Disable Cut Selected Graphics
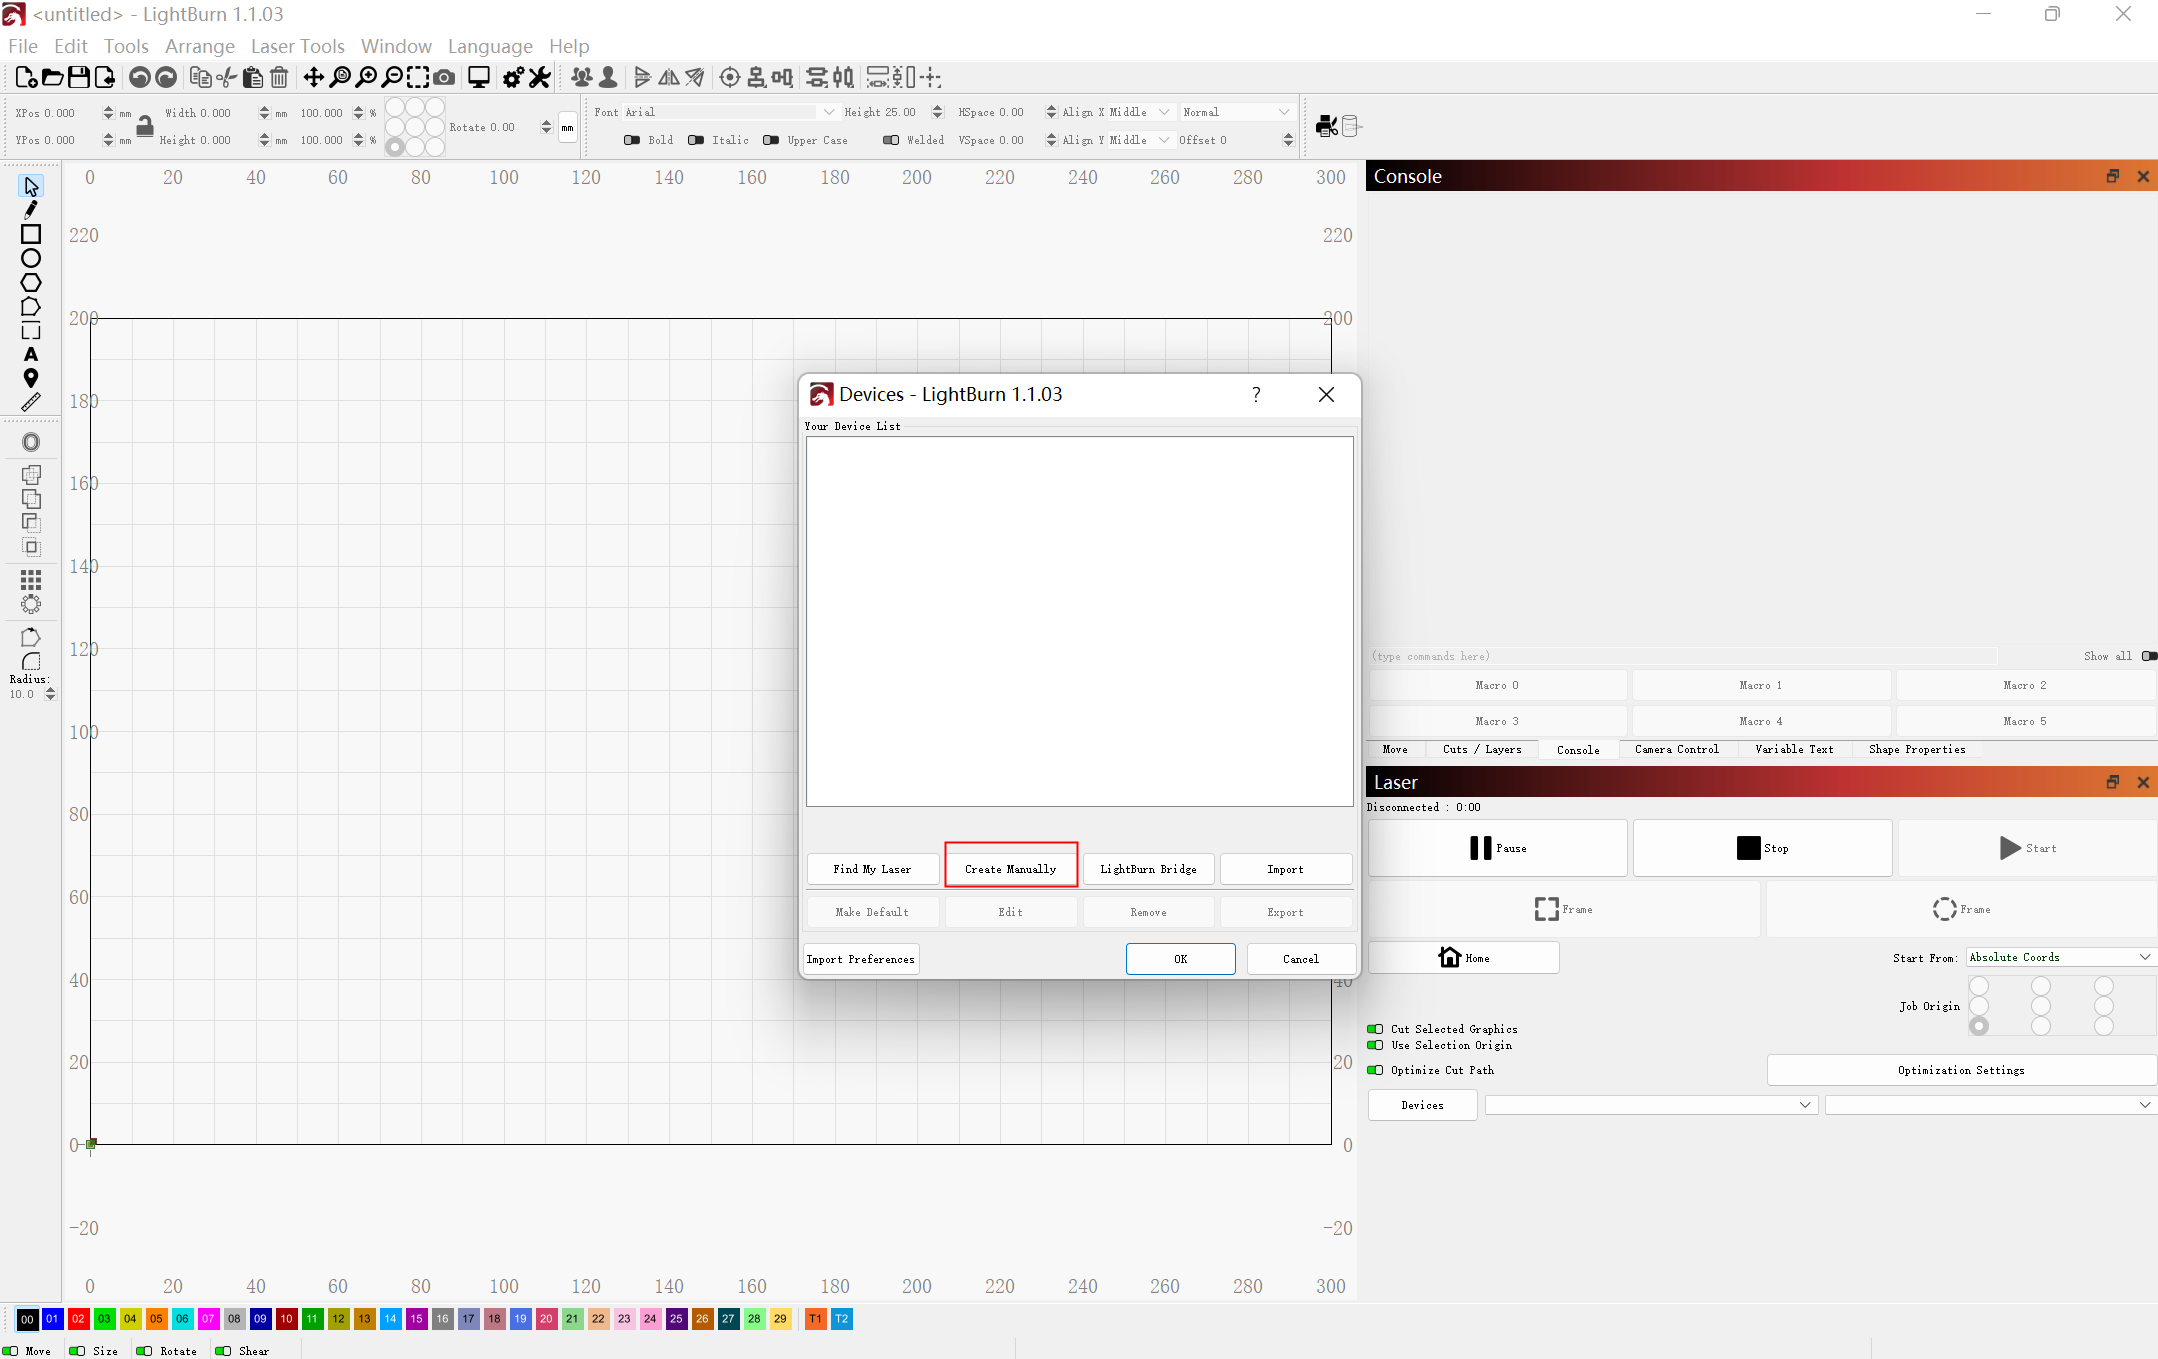Image resolution: width=2158 pixels, height=1359 pixels. [x=1376, y=1029]
